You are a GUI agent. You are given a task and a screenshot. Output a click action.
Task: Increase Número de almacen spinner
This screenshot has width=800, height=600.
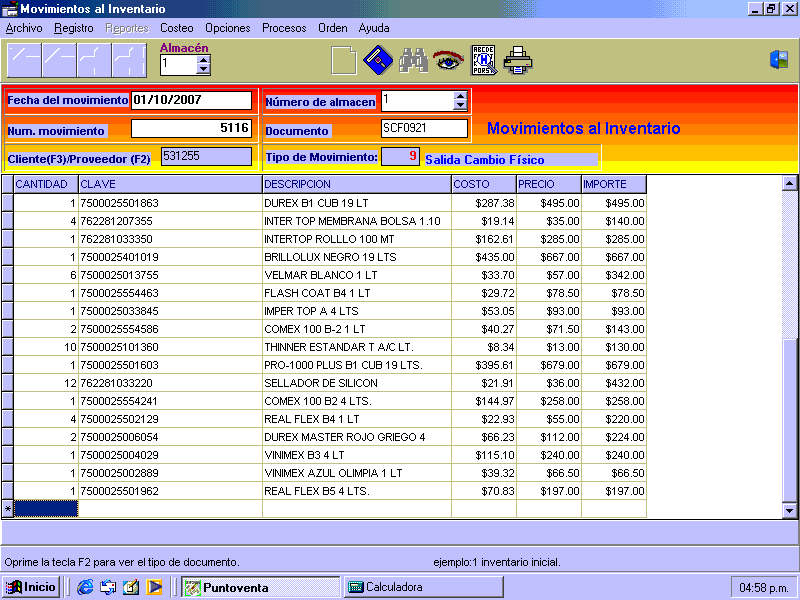click(x=460, y=96)
